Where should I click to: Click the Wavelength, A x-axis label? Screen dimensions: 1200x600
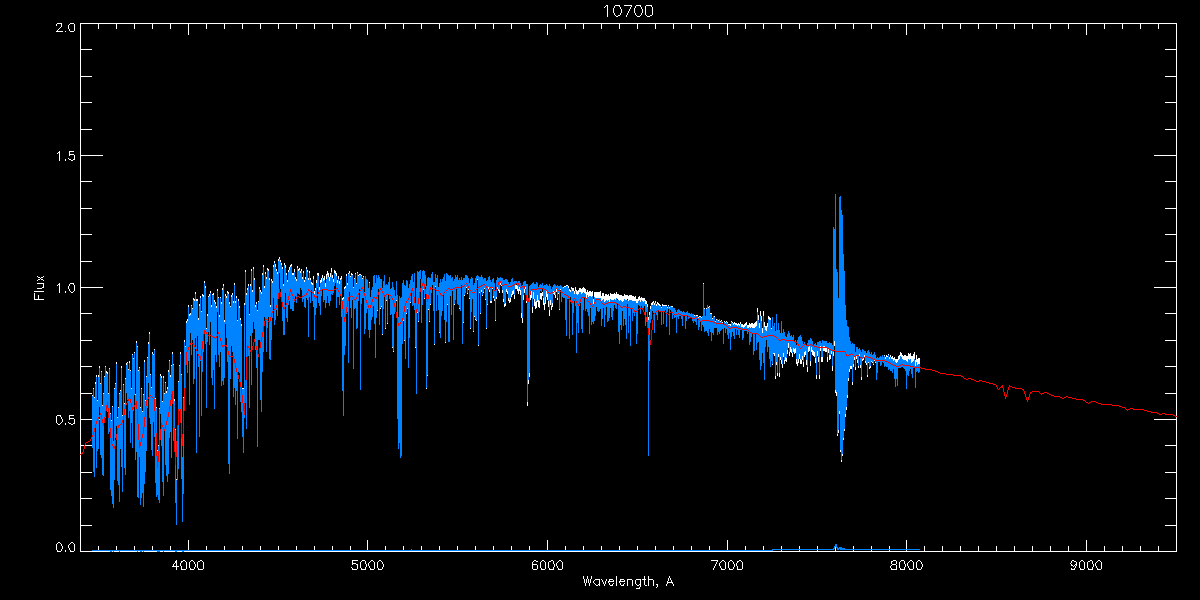click(627, 582)
